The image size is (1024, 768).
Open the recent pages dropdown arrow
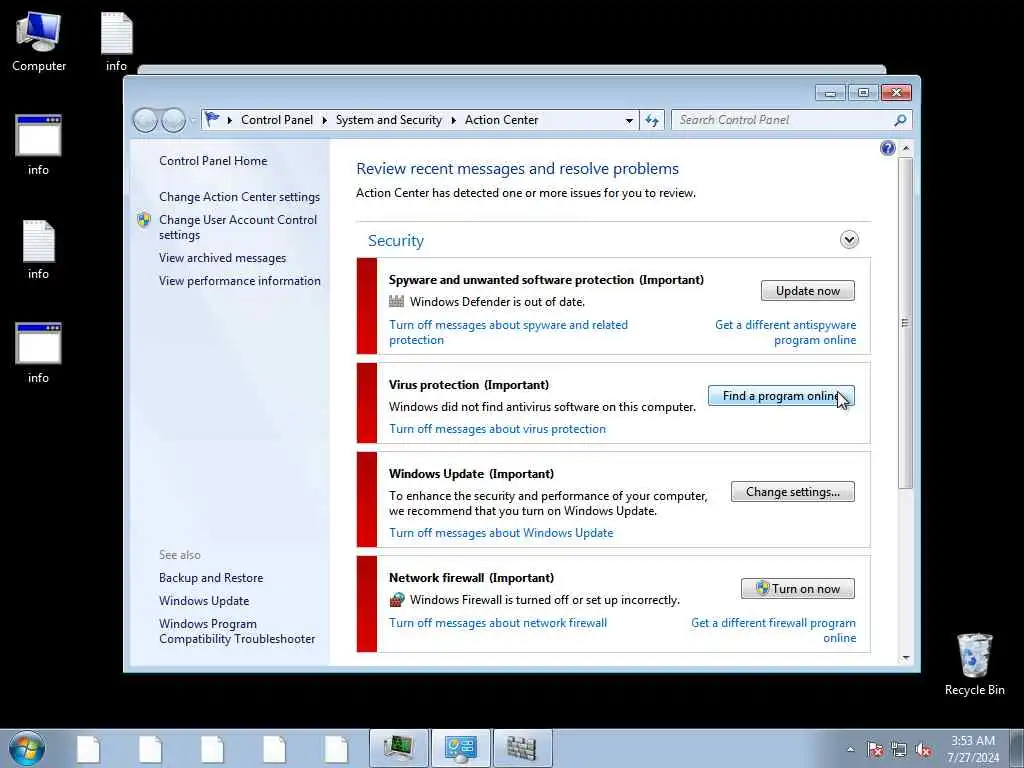[x=193, y=120]
